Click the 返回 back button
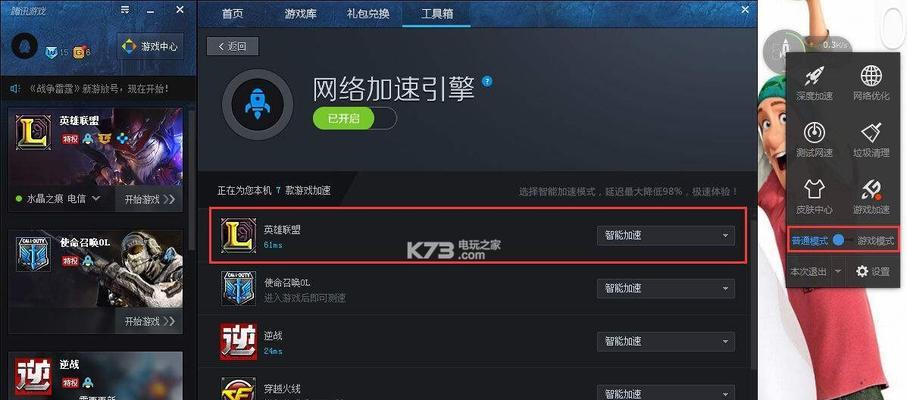 (x=233, y=46)
